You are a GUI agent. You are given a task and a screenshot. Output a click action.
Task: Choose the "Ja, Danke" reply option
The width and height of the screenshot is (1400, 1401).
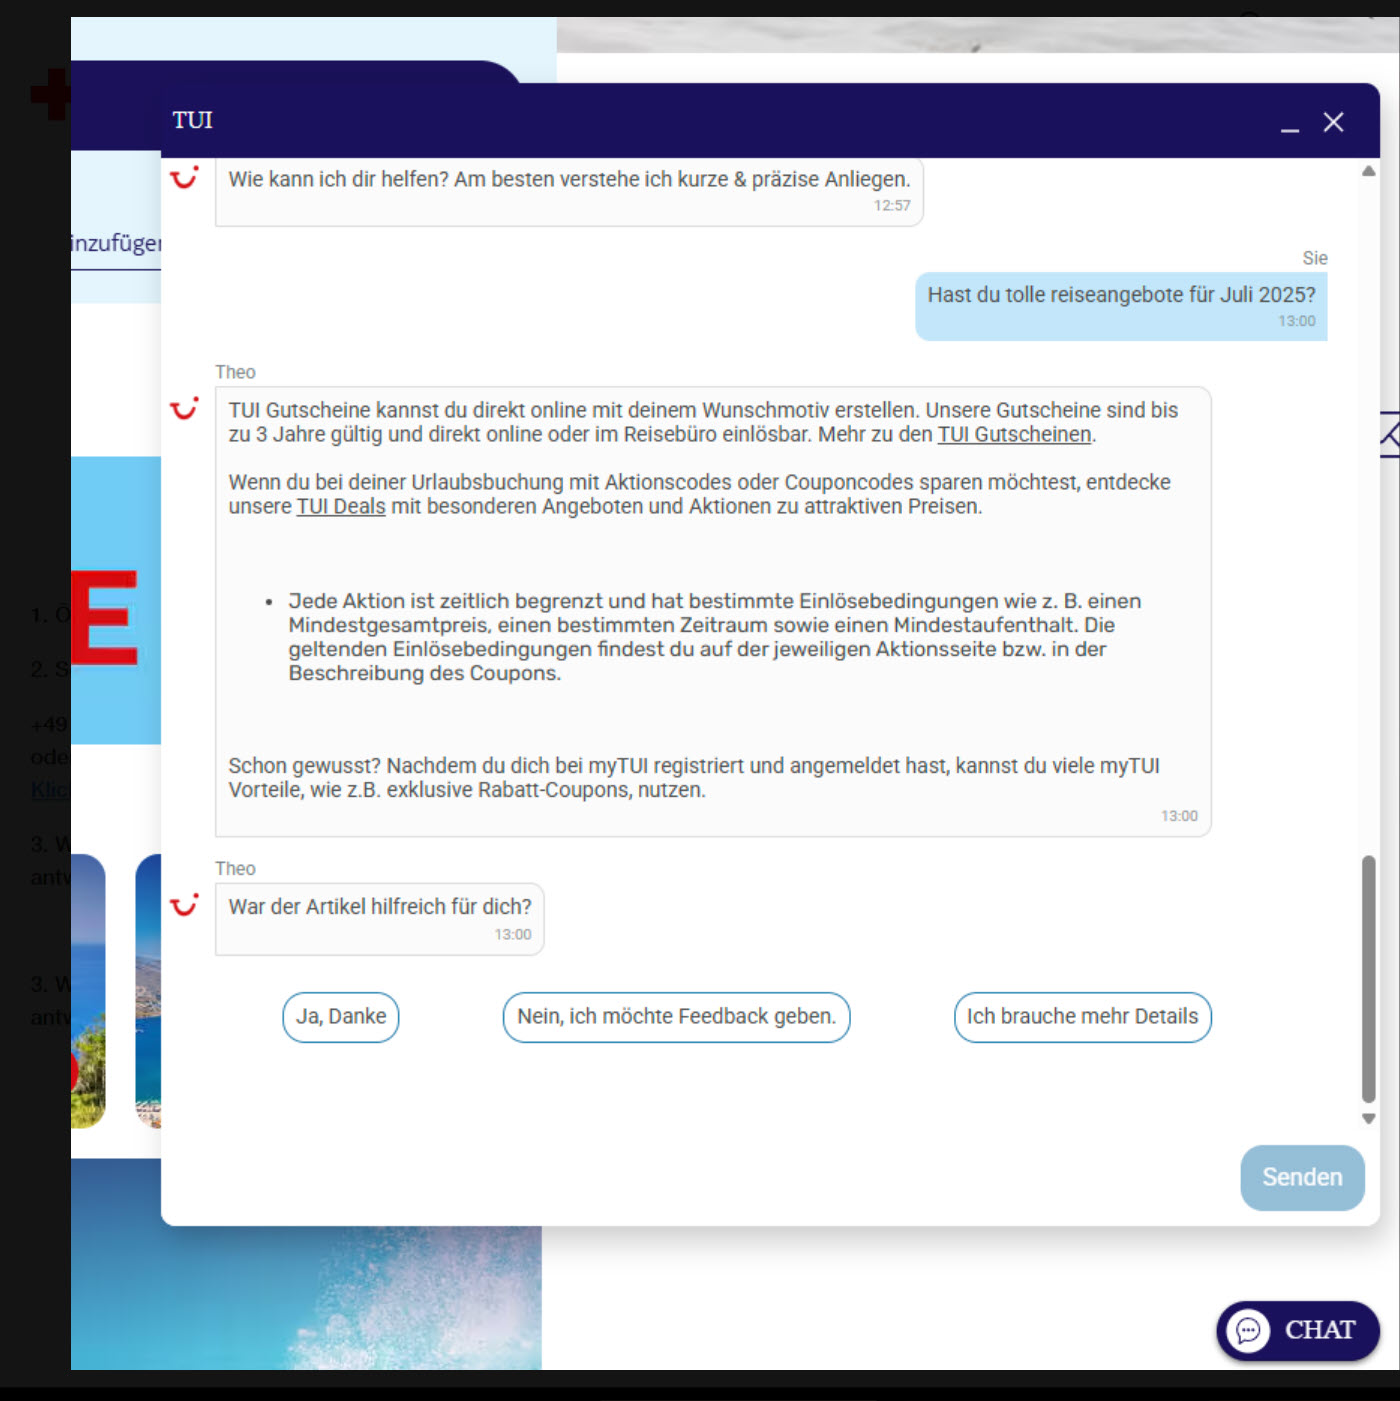click(341, 1017)
